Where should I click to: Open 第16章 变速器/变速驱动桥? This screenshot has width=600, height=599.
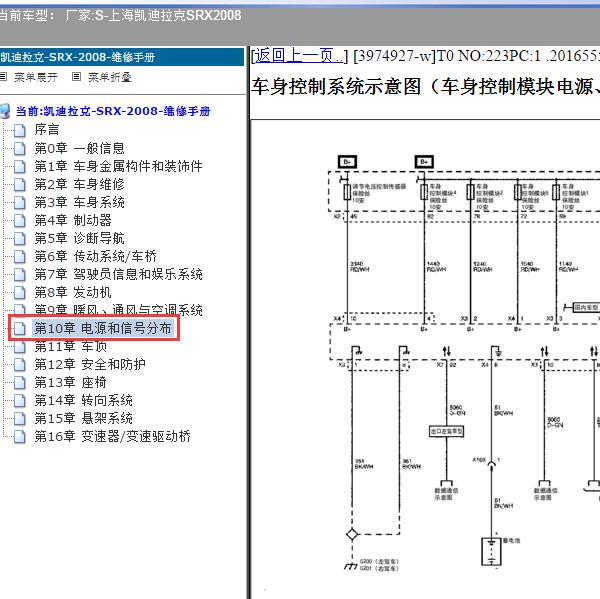[112, 436]
